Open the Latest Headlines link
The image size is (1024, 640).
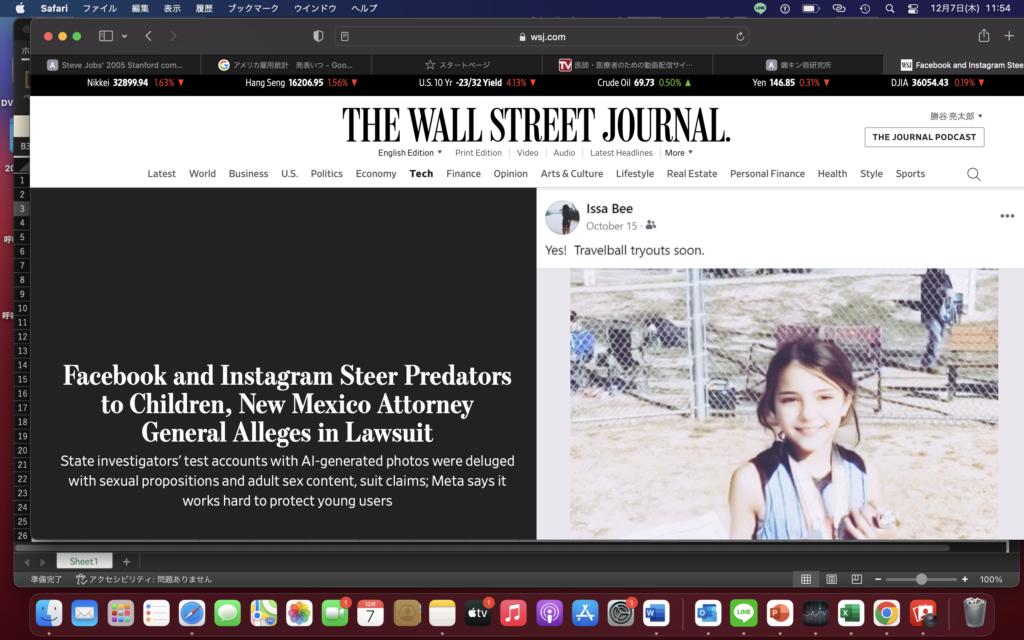coord(621,153)
